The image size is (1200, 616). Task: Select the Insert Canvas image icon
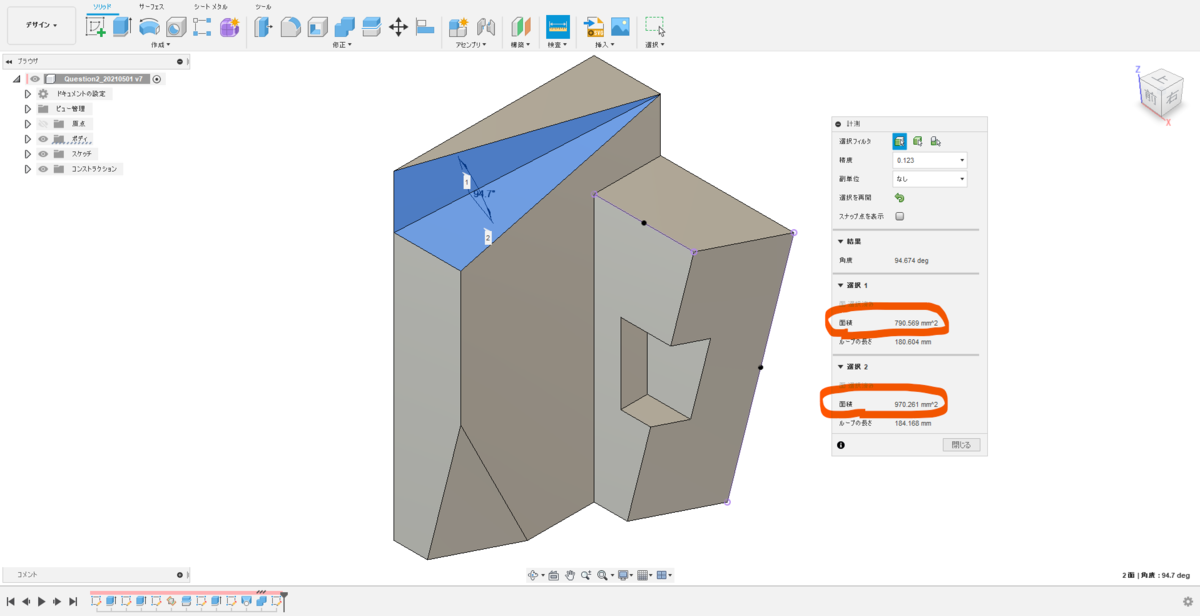pyautogui.click(x=621, y=27)
